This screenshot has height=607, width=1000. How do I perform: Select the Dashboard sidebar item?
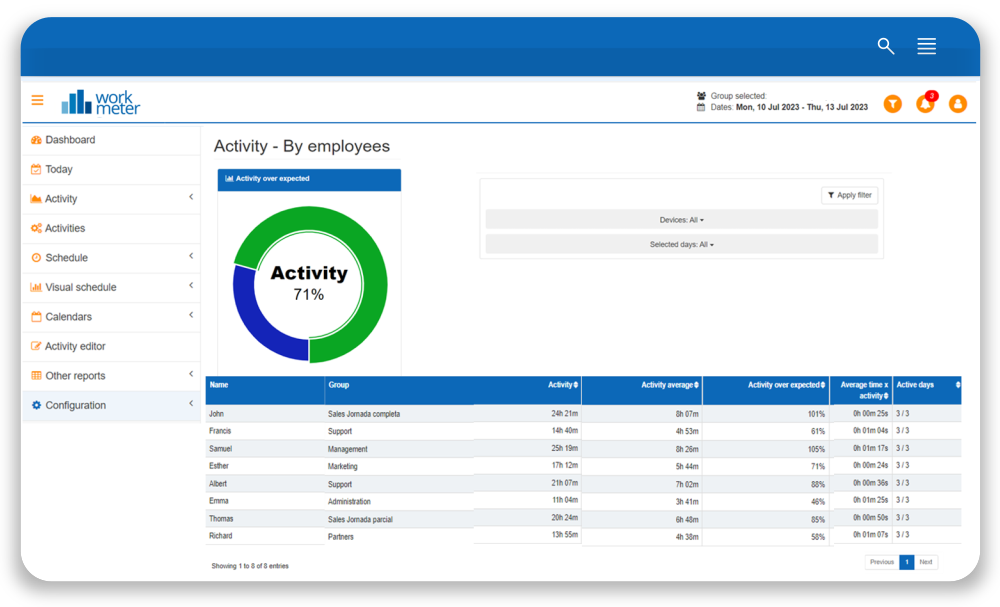pyautogui.click(x=70, y=140)
